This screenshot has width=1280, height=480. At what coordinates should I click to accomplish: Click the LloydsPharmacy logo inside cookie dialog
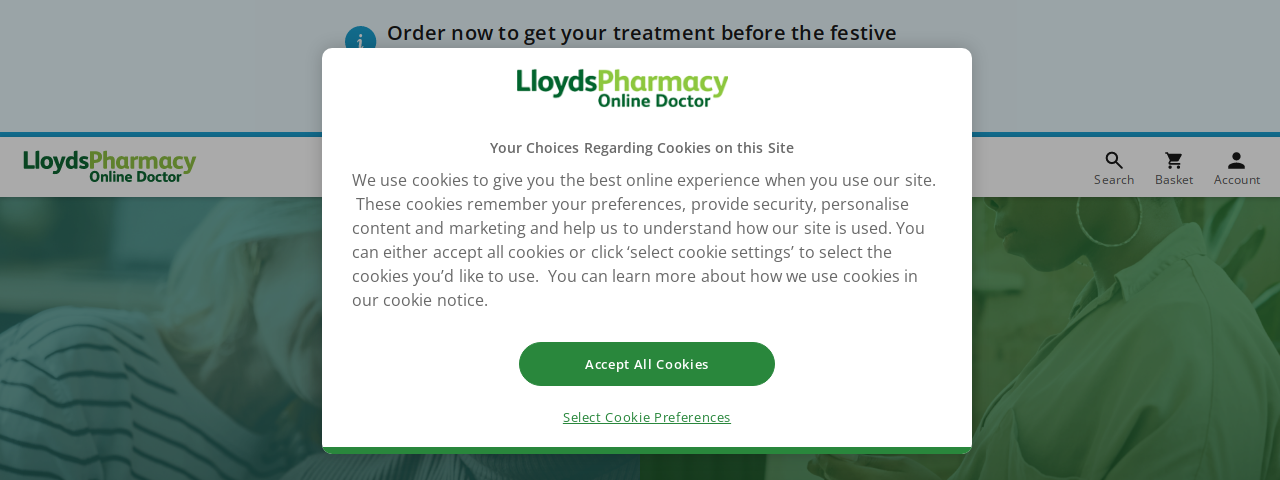tap(622, 88)
